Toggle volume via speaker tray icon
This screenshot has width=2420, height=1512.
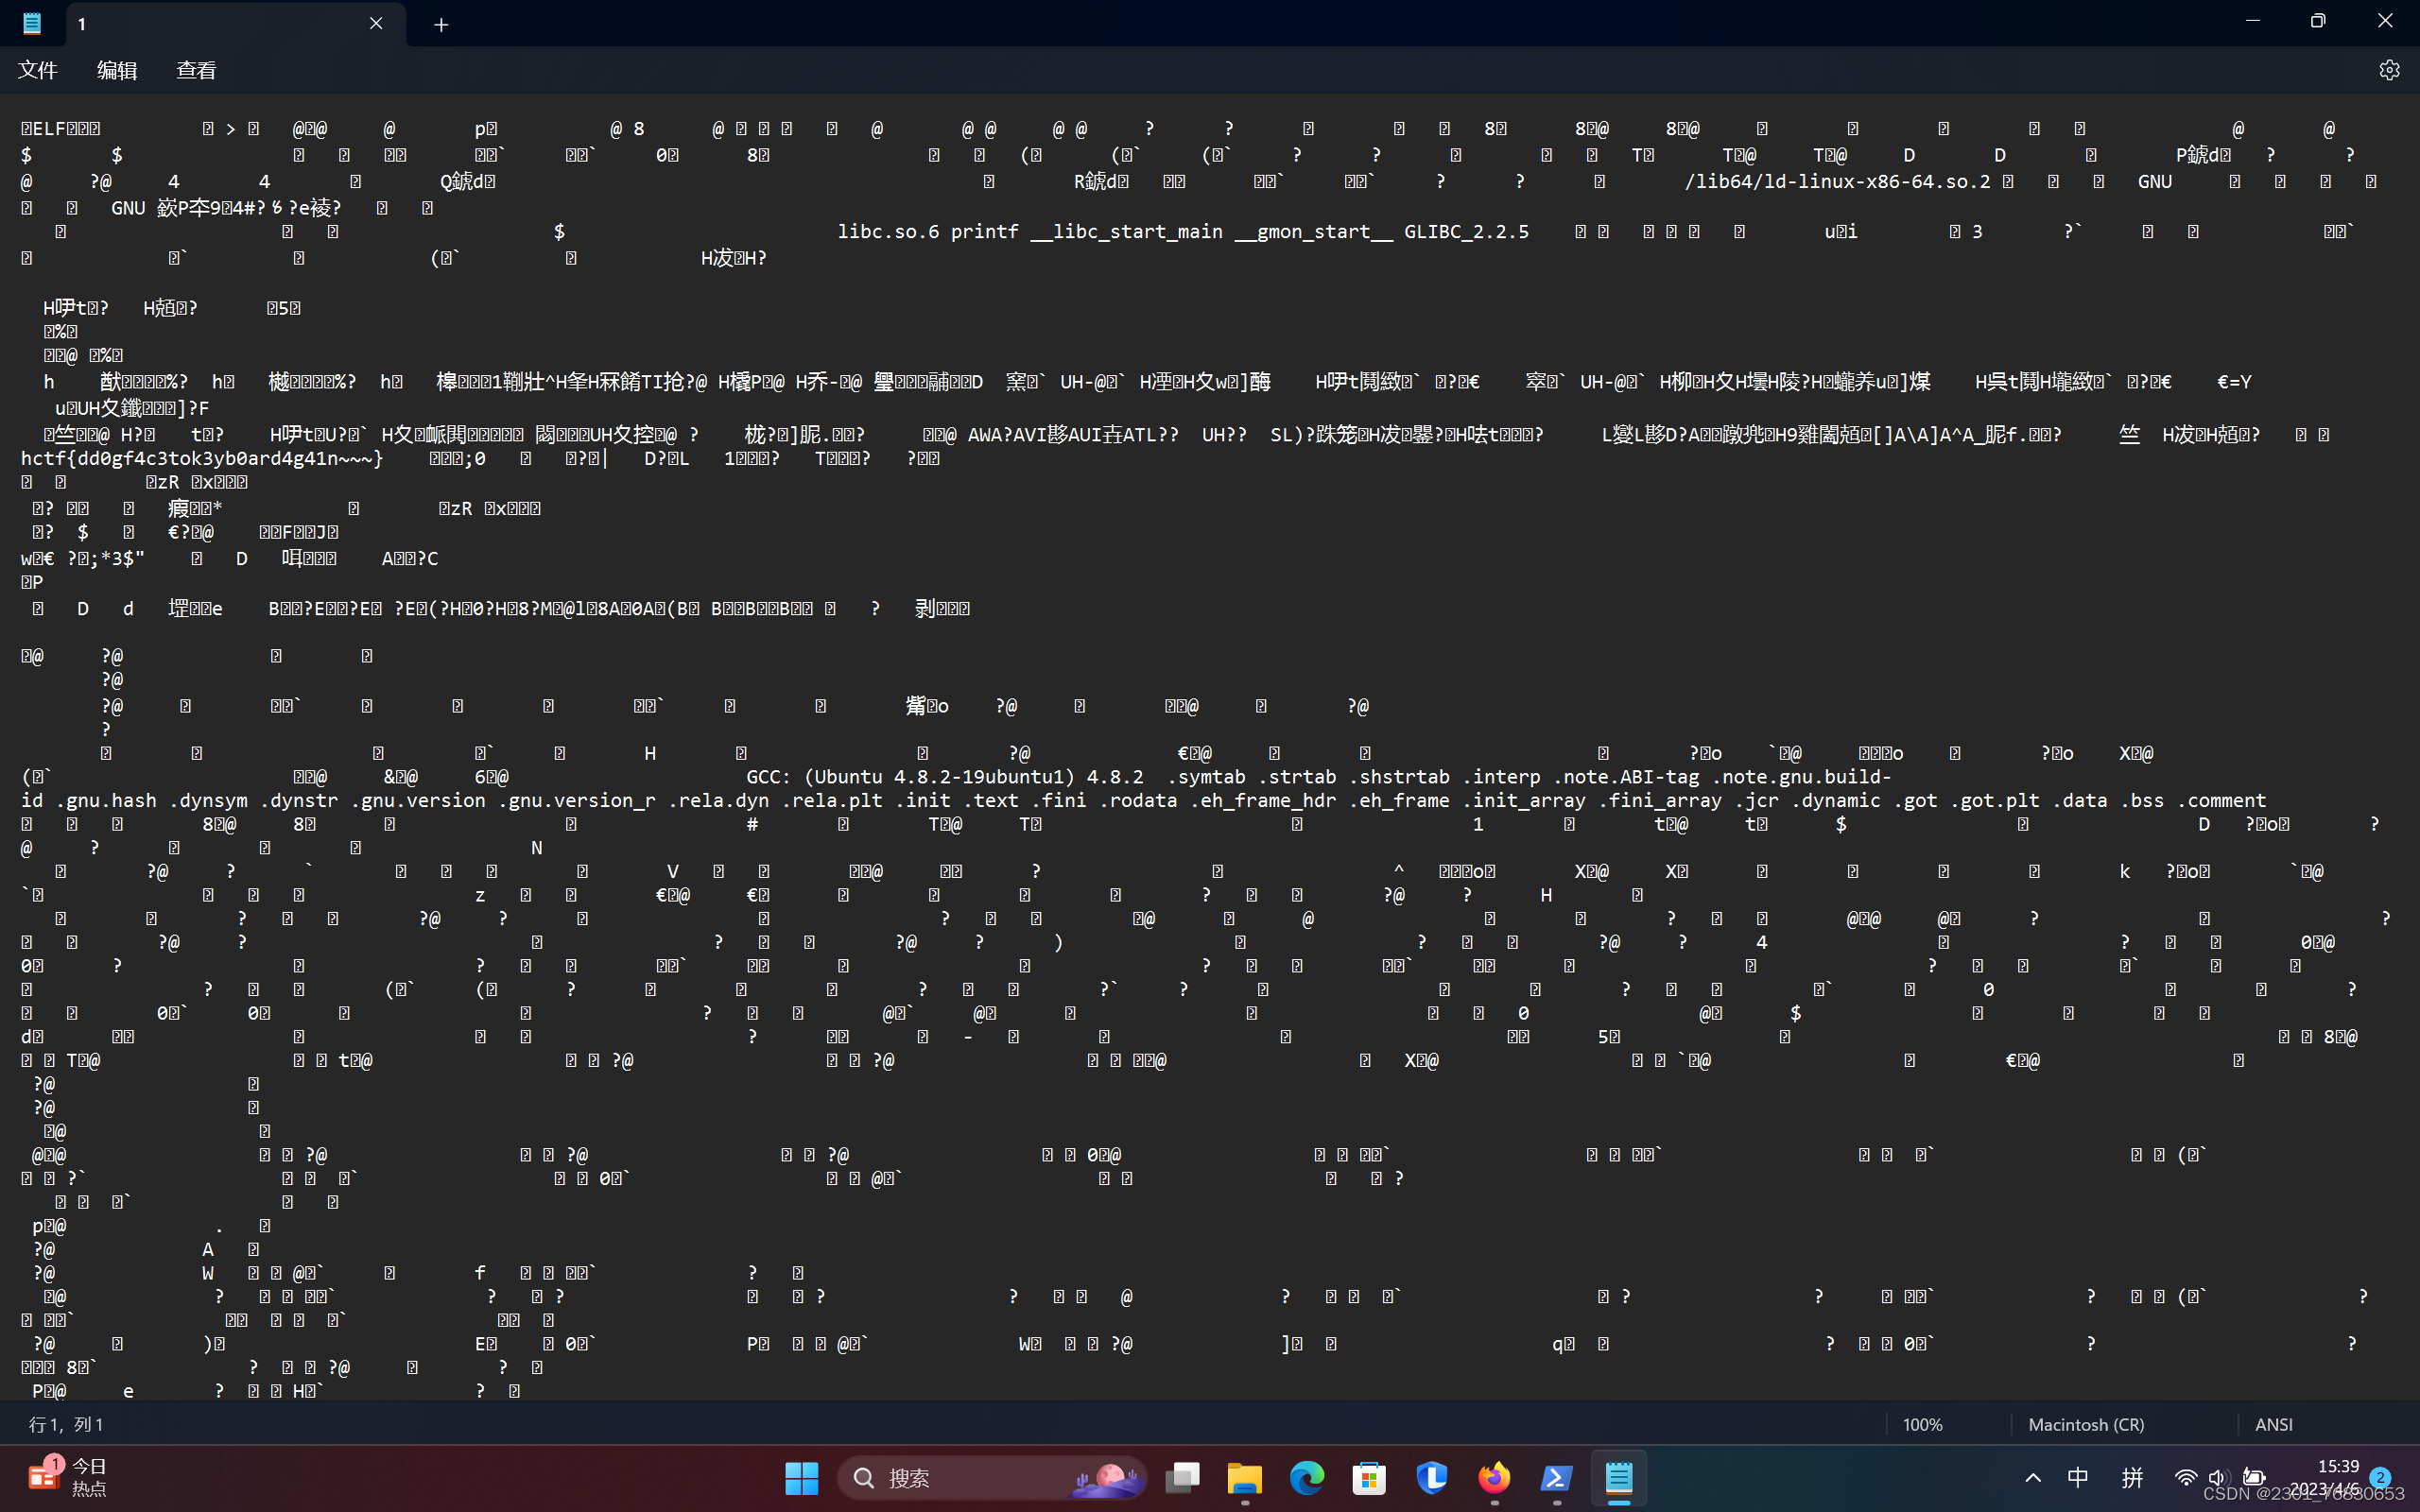(x=2218, y=1478)
